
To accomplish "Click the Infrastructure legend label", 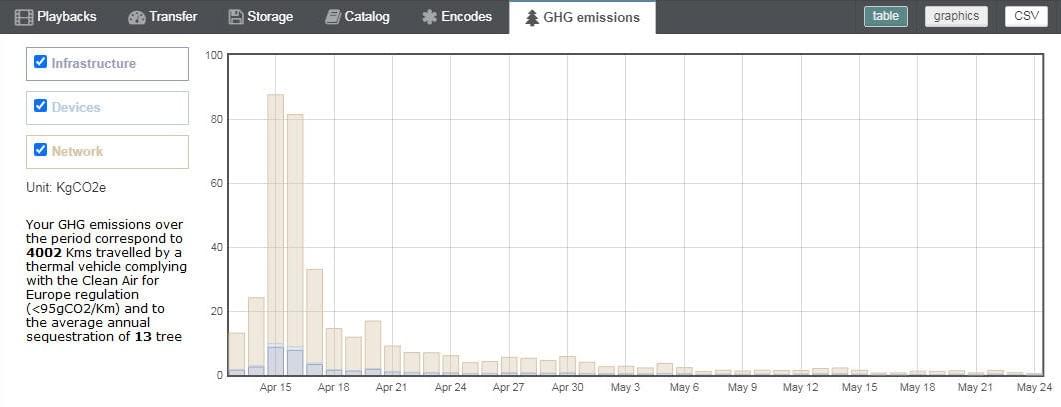I will point(93,64).
